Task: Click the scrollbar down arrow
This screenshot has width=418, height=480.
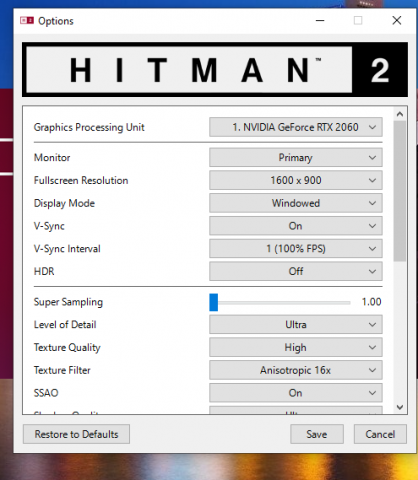Action: 400,407
